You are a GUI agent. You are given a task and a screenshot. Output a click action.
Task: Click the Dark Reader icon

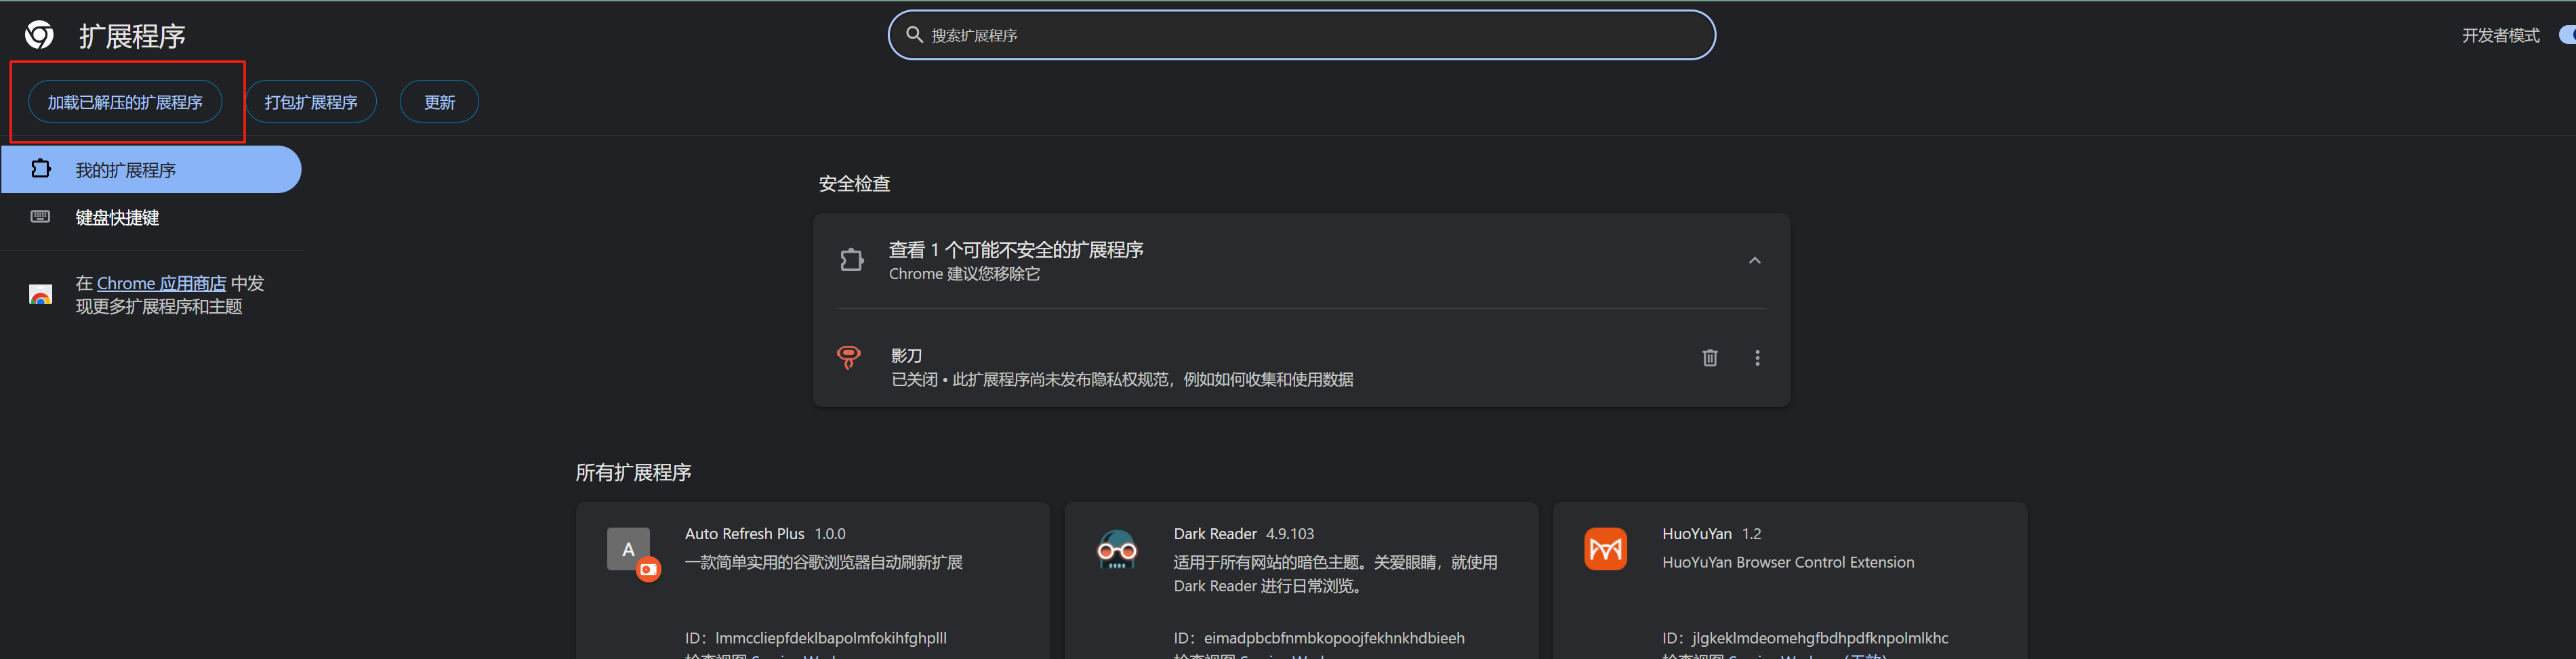coord(1117,550)
